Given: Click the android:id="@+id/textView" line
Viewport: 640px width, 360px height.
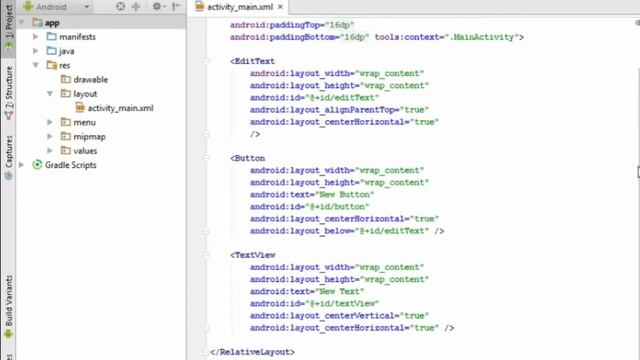Looking at the screenshot, I should coord(315,304).
